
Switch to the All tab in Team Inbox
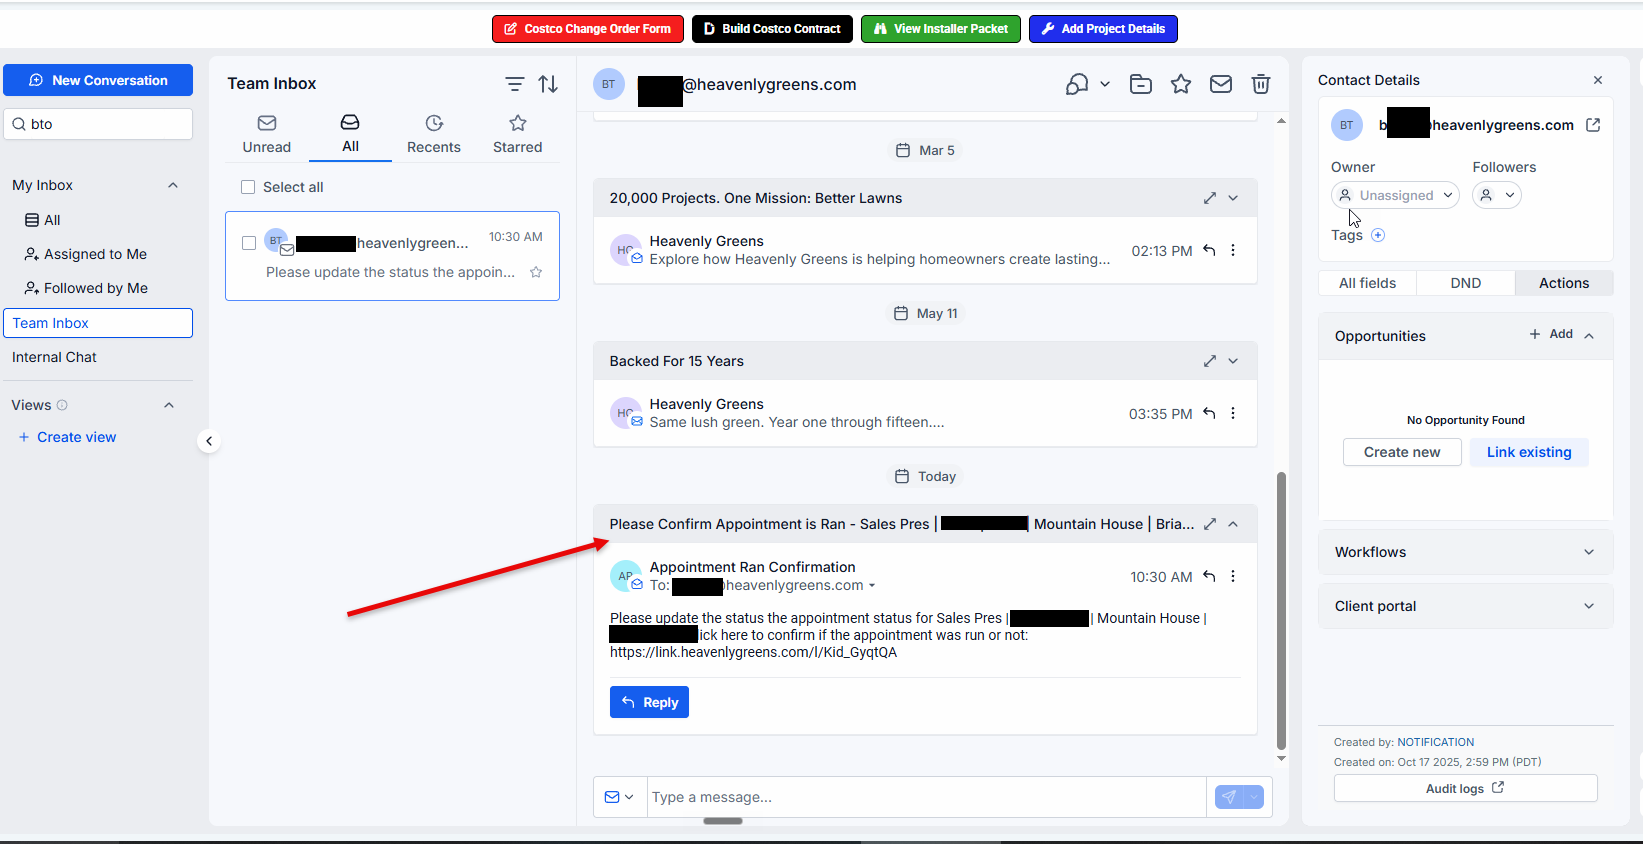(350, 135)
